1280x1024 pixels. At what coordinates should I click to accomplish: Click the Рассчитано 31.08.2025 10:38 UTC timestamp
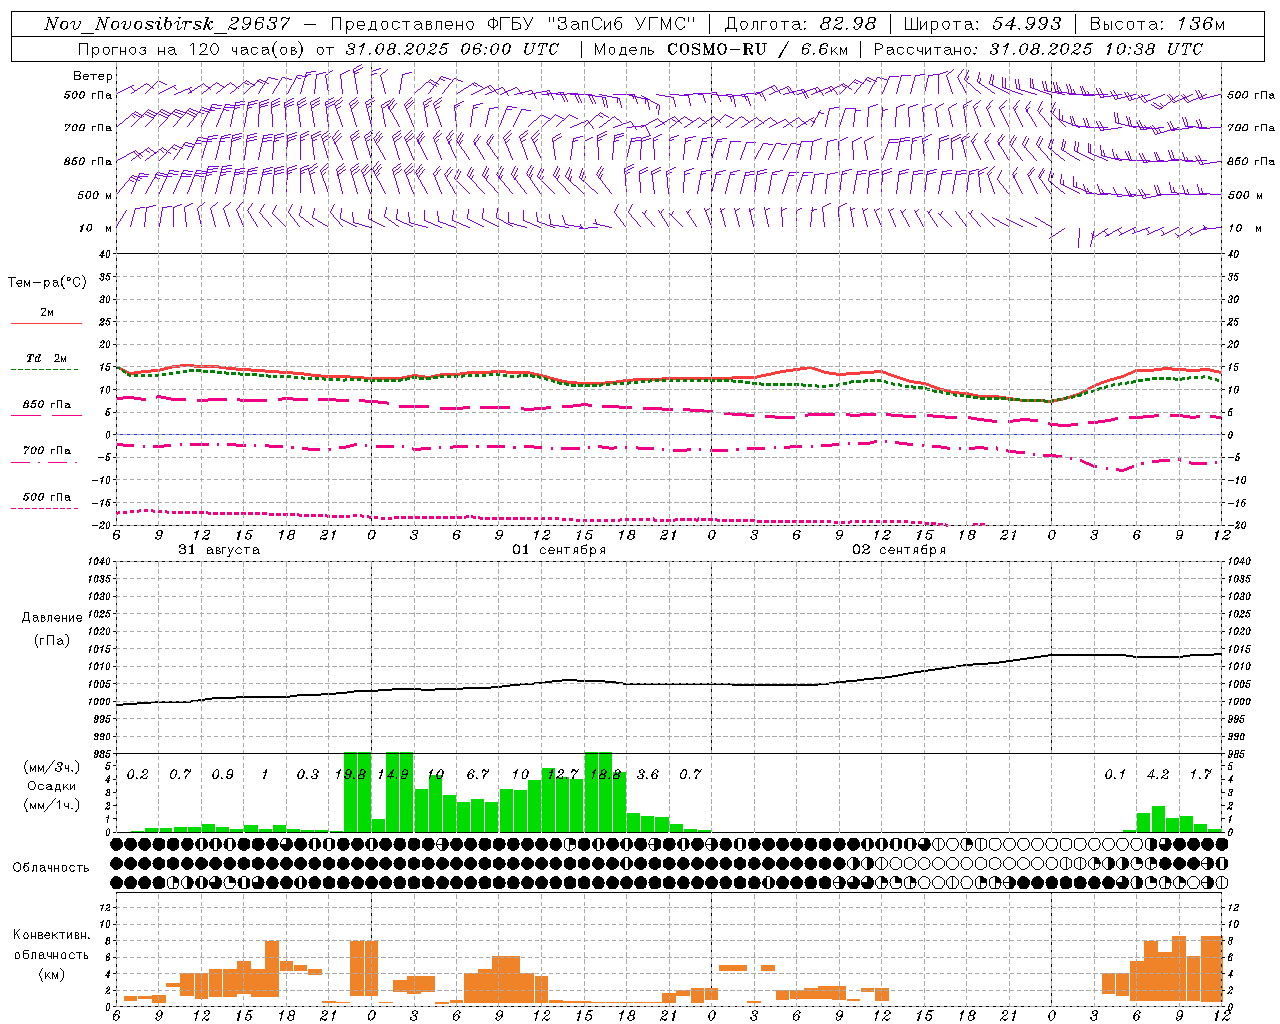(x=1038, y=49)
